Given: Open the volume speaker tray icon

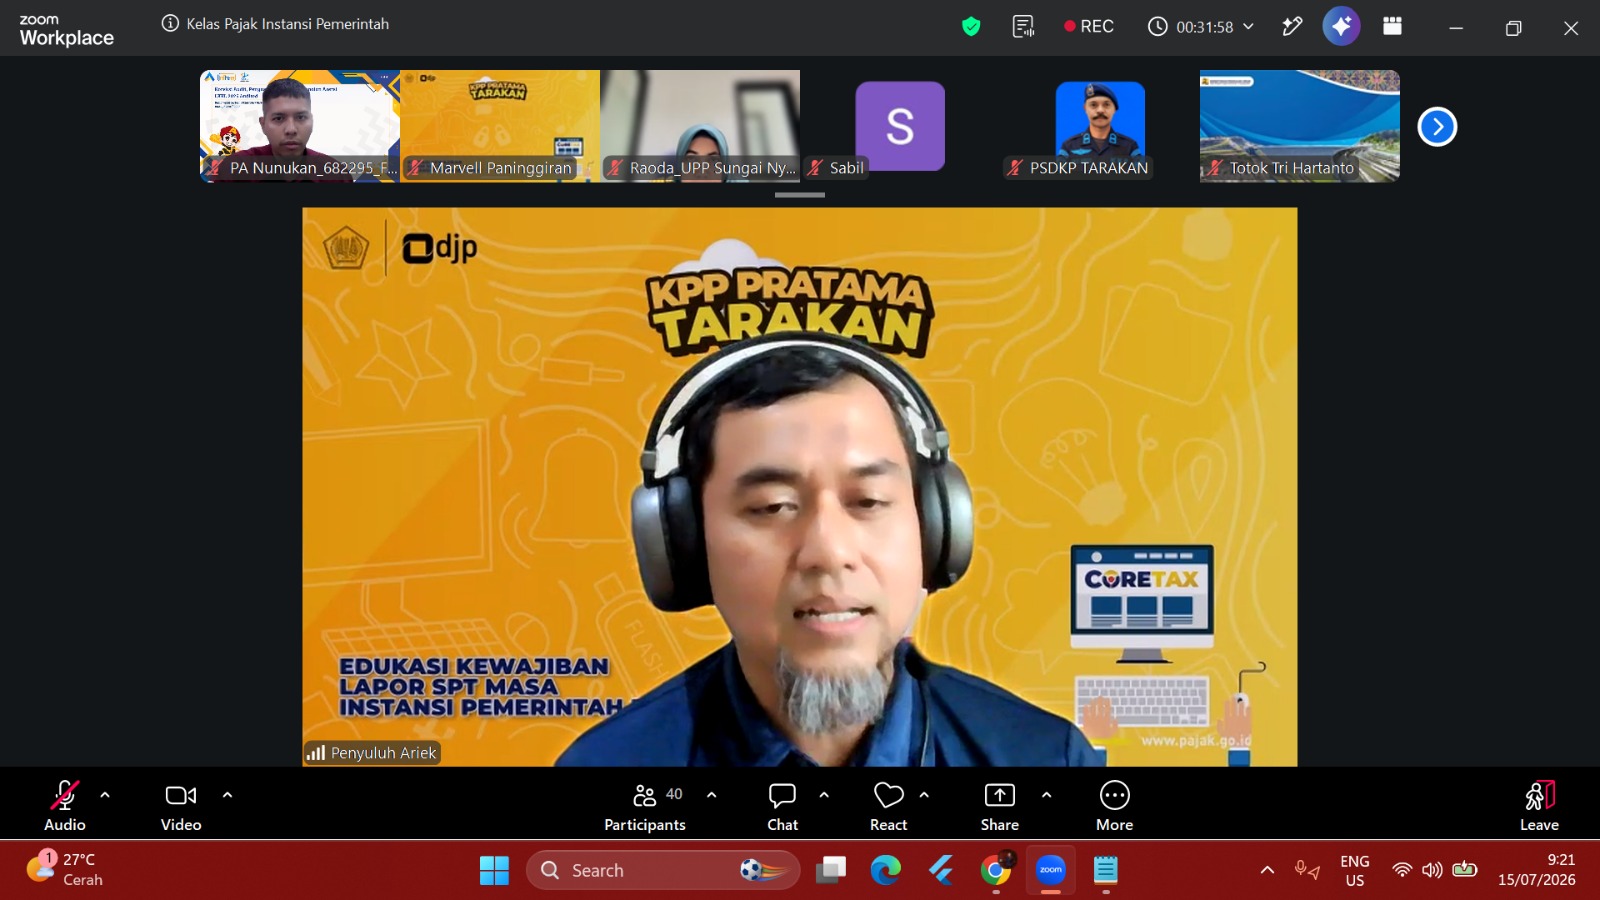Looking at the screenshot, I should [1432, 870].
